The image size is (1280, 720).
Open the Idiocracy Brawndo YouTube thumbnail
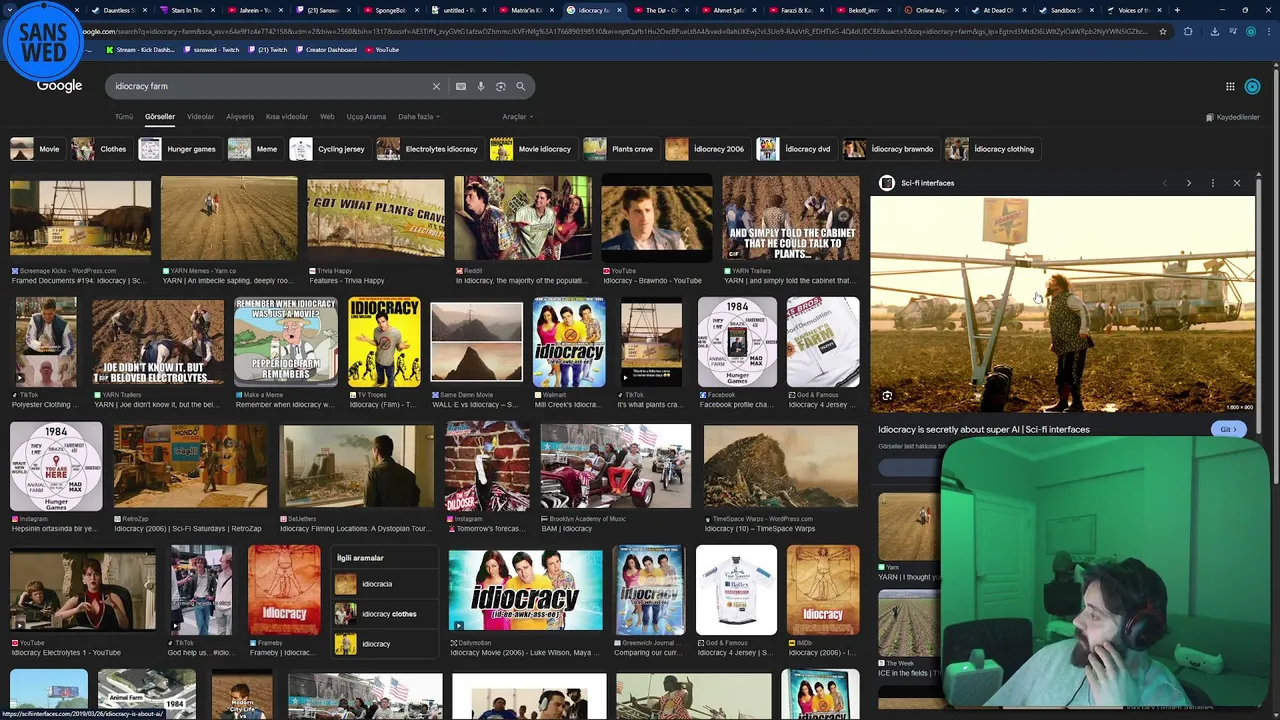click(656, 220)
